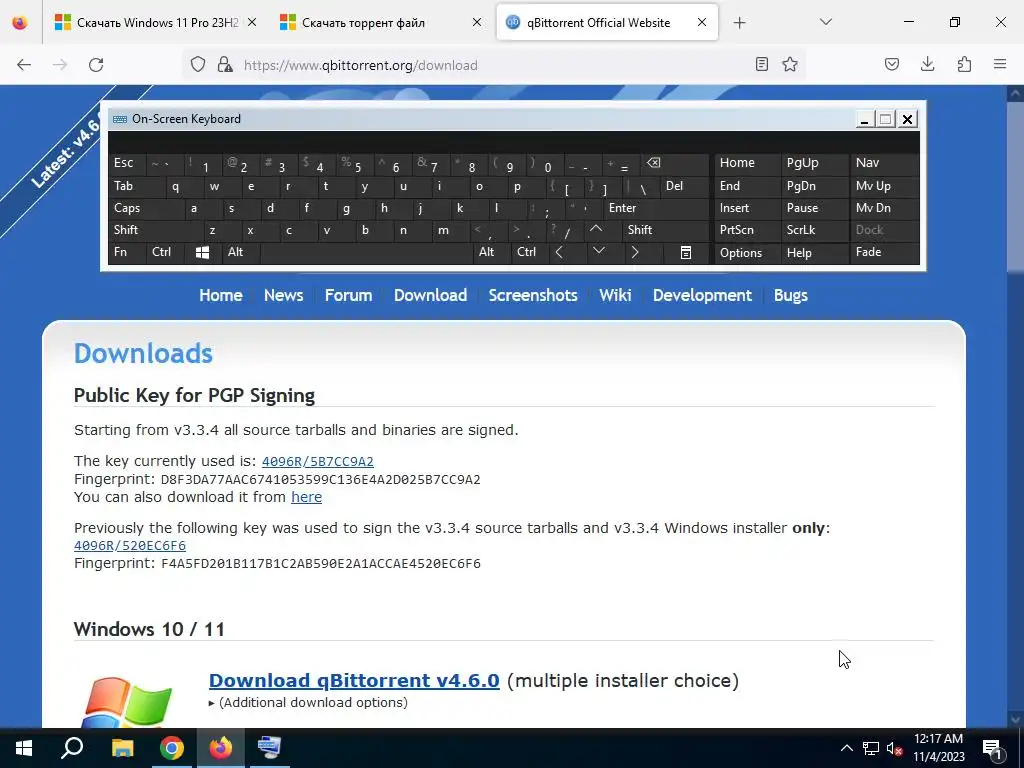Click the down arrow key on On-Screen Keyboard
Image resolution: width=1024 pixels, height=768 pixels.
[599, 251]
